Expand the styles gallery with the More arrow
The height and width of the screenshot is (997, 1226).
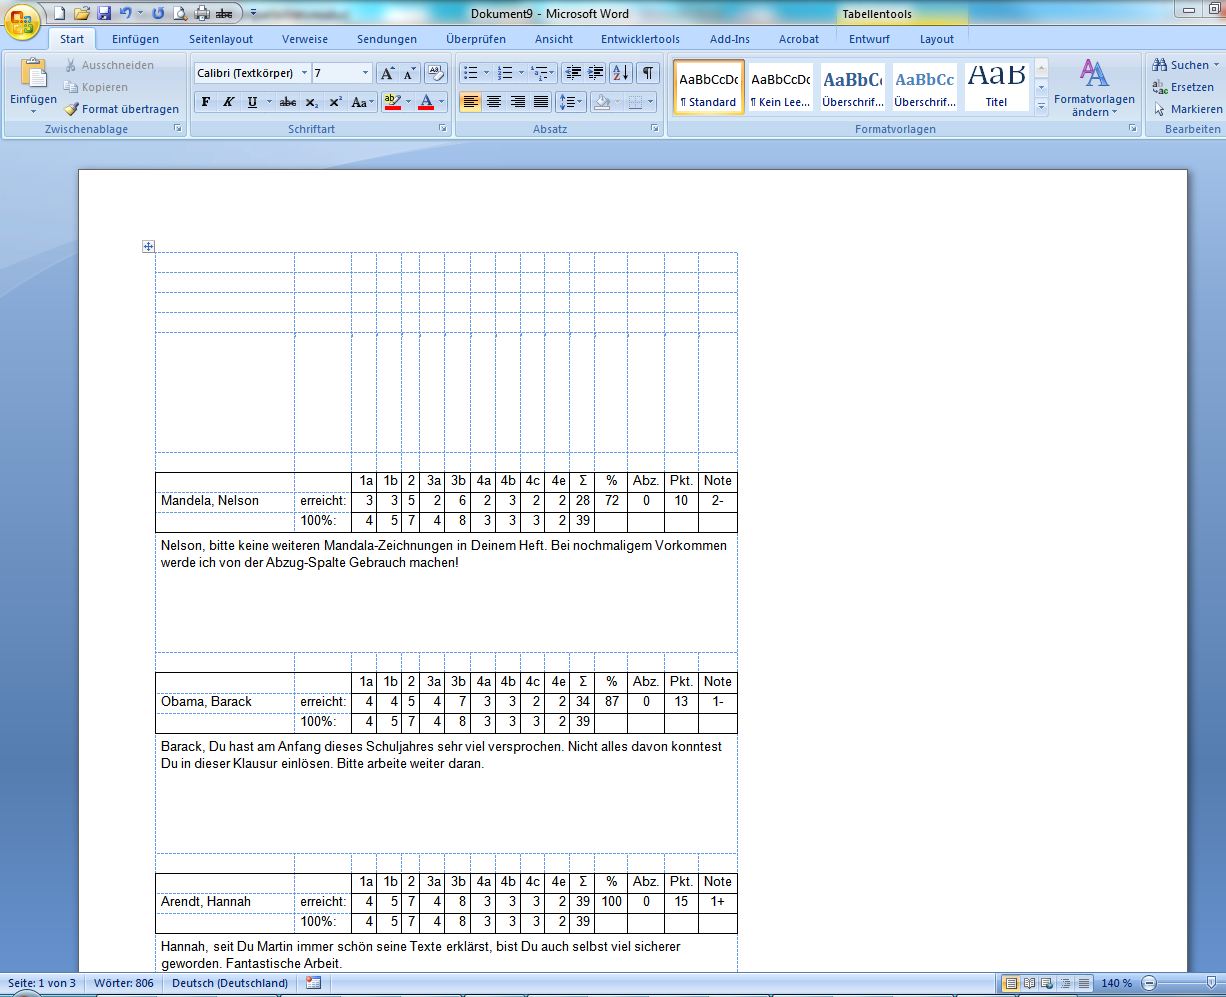pyautogui.click(x=1041, y=105)
